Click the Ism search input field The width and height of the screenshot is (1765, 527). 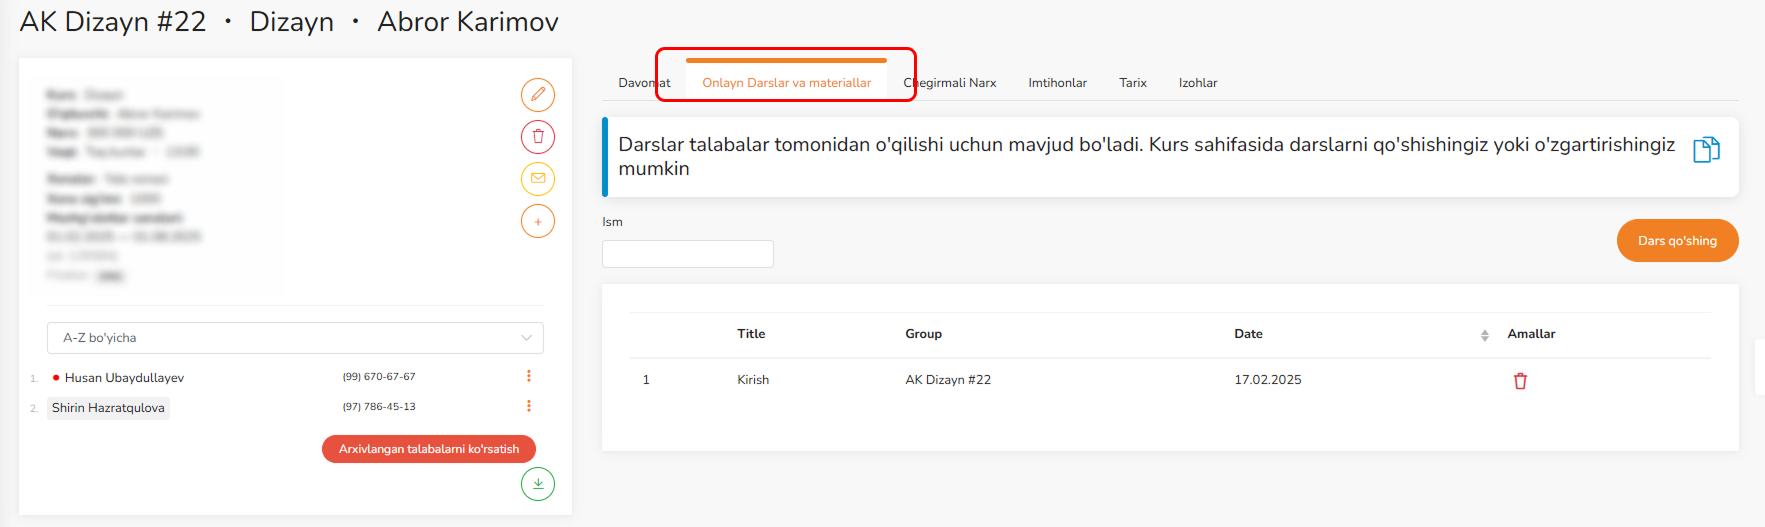click(687, 254)
